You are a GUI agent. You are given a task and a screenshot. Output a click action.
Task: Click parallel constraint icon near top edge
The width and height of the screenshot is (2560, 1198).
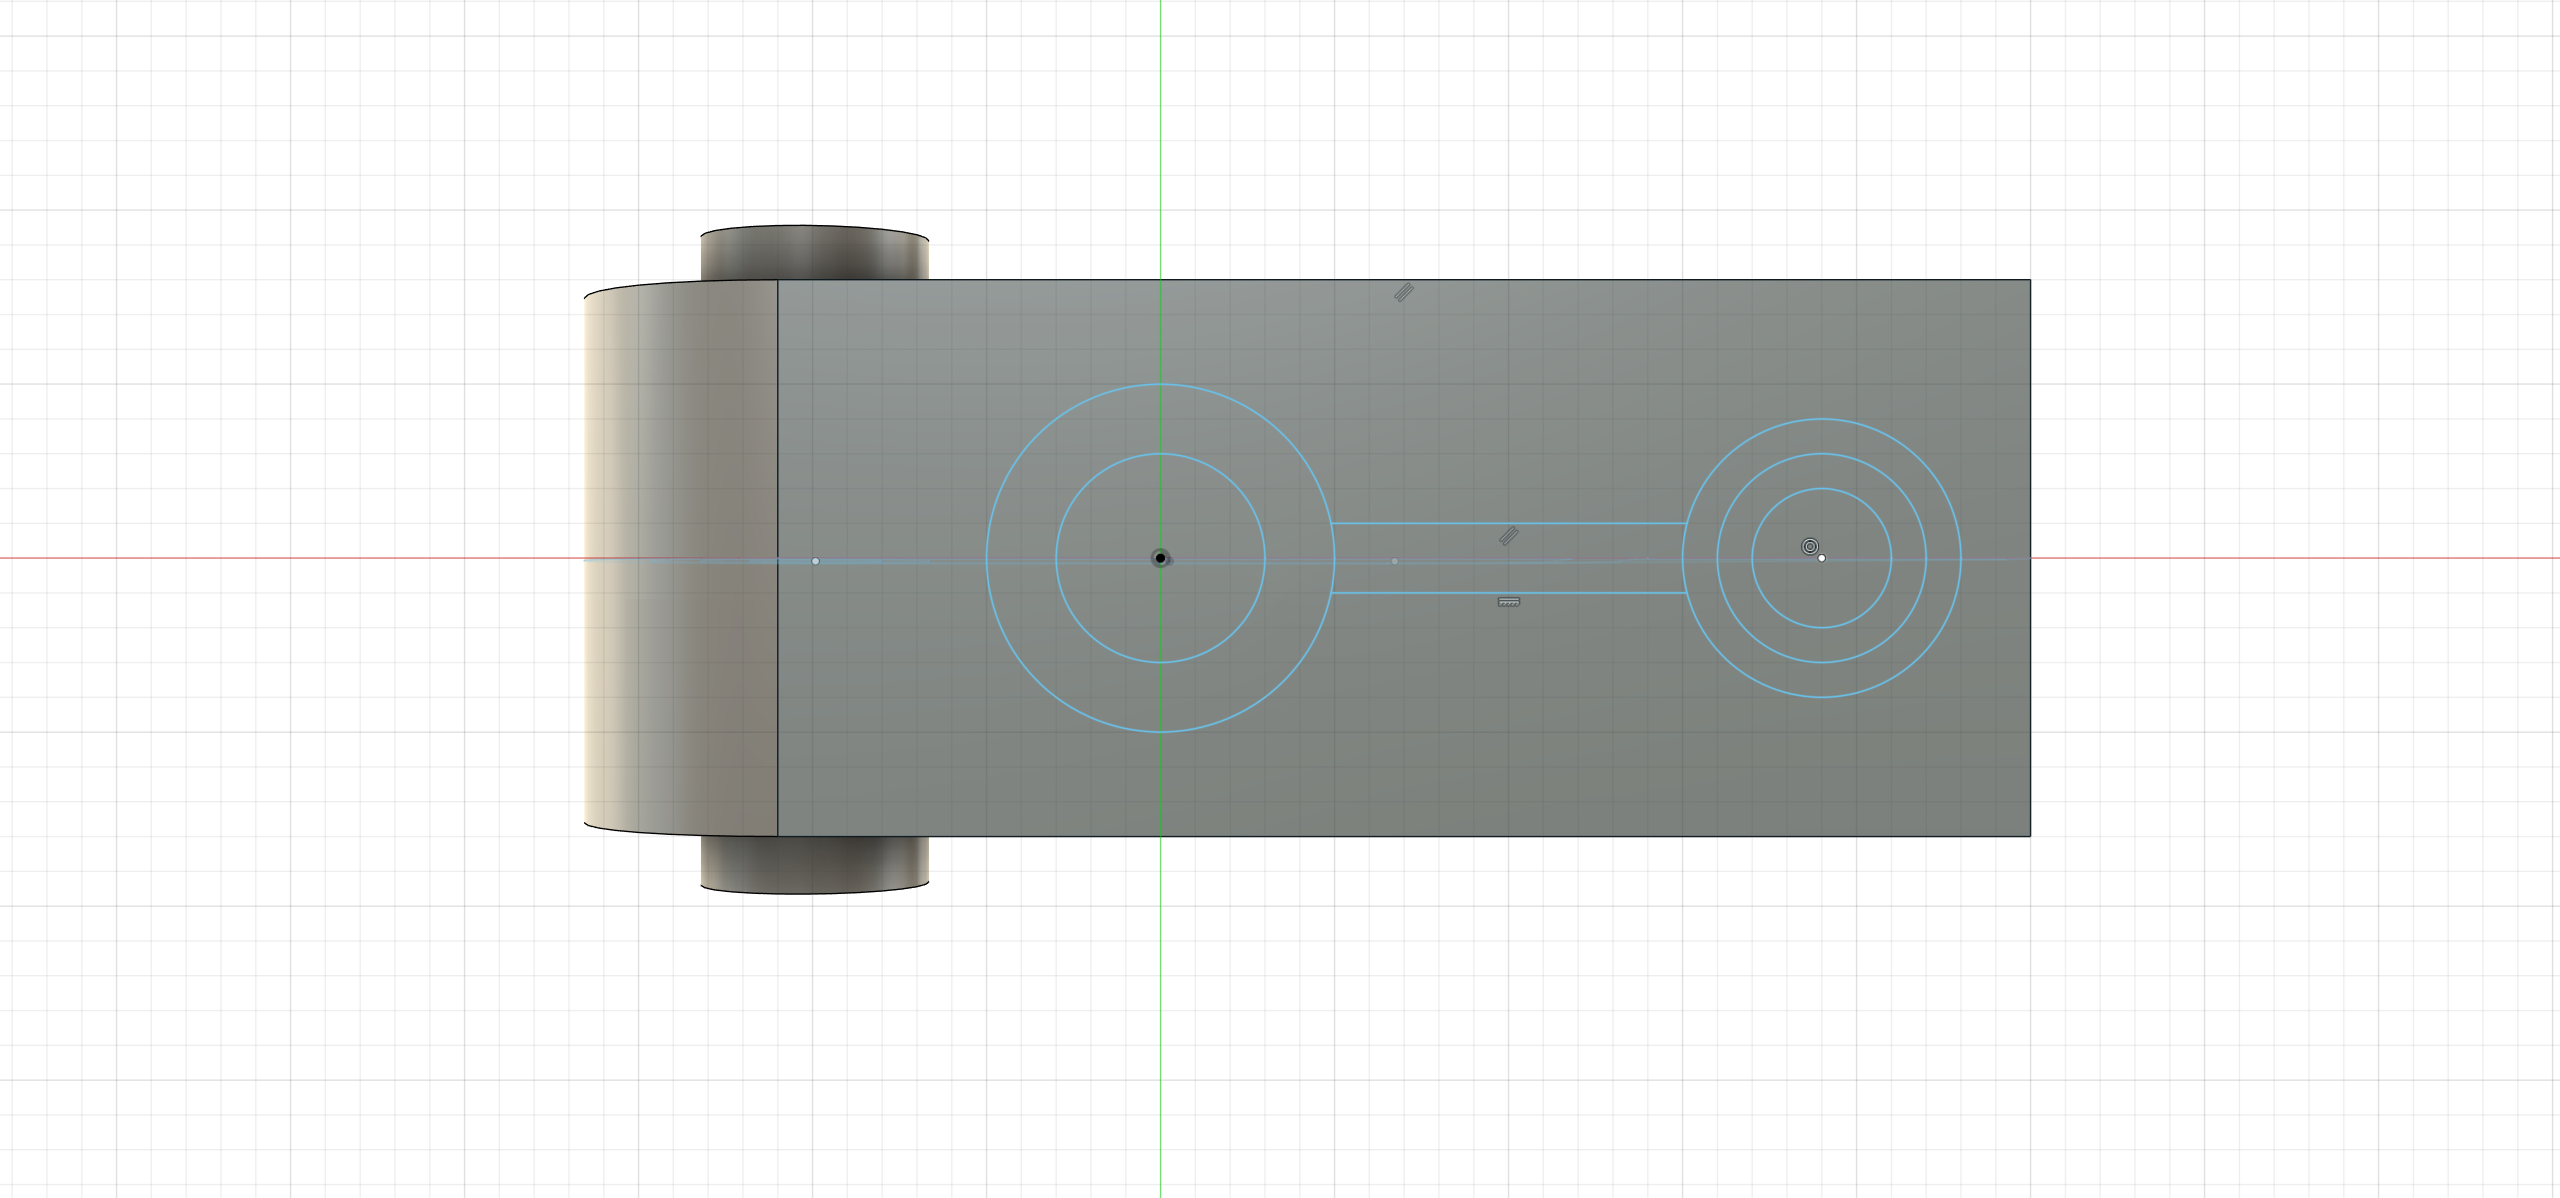tap(1404, 293)
